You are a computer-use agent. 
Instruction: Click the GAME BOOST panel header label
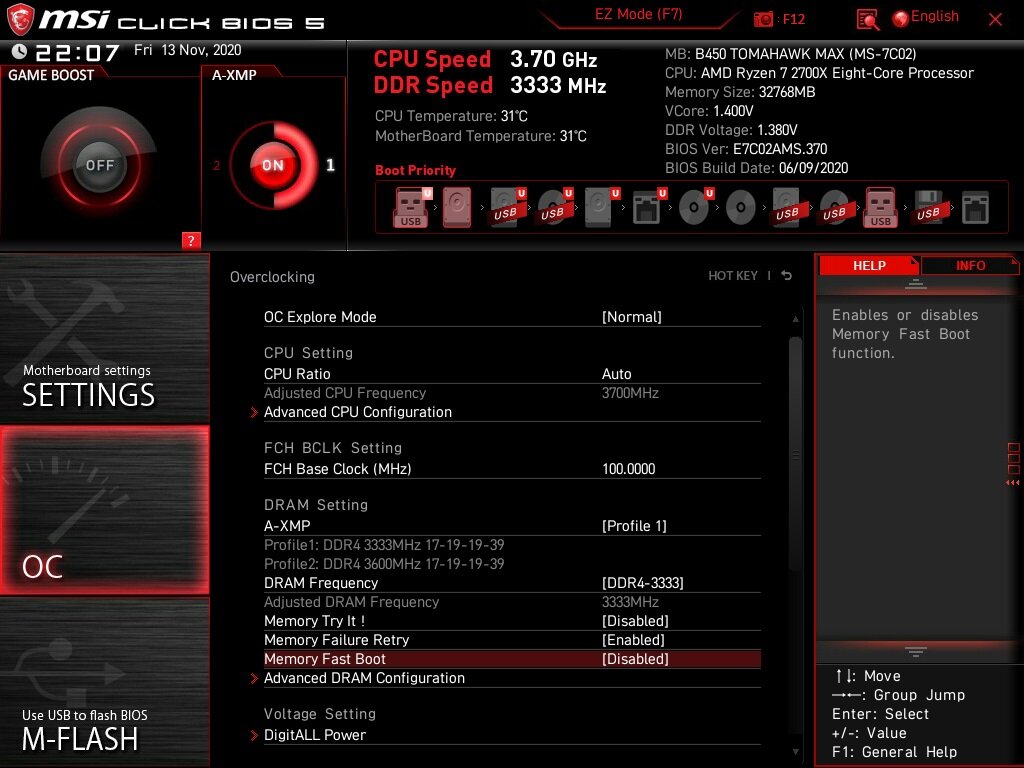[51, 75]
